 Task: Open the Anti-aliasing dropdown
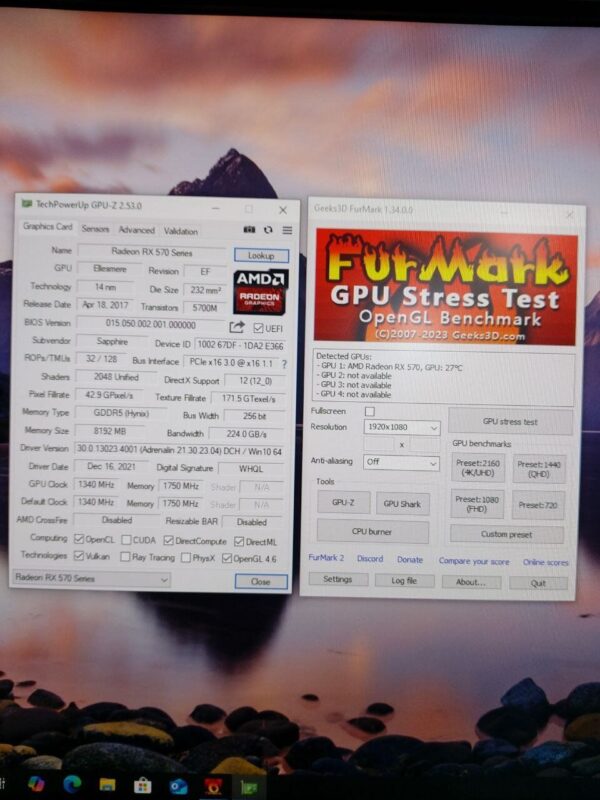click(x=401, y=463)
